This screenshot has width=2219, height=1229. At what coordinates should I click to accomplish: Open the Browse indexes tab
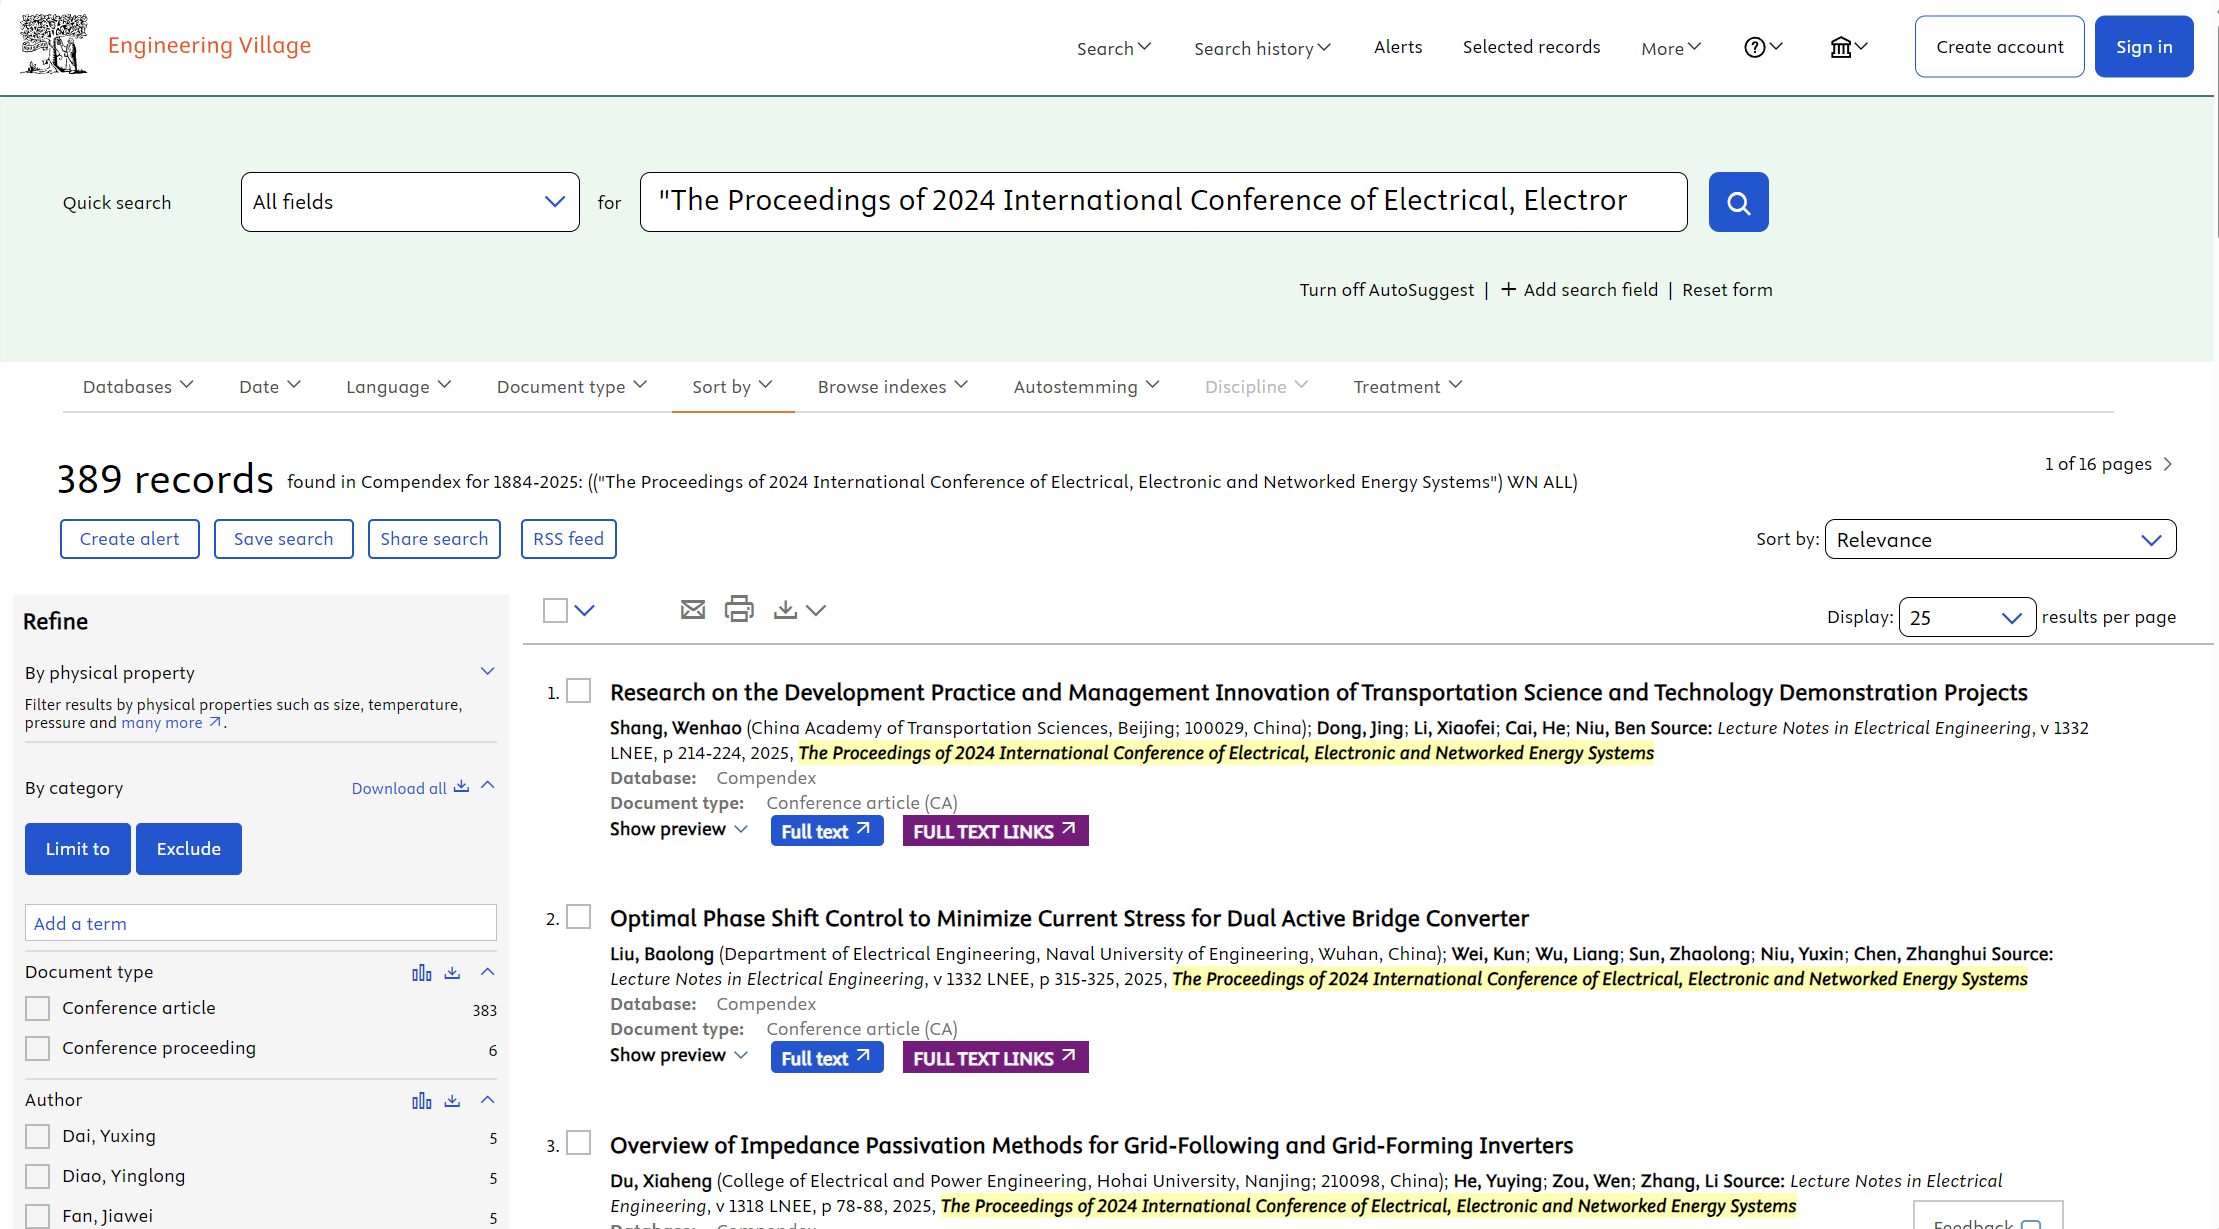coord(893,386)
